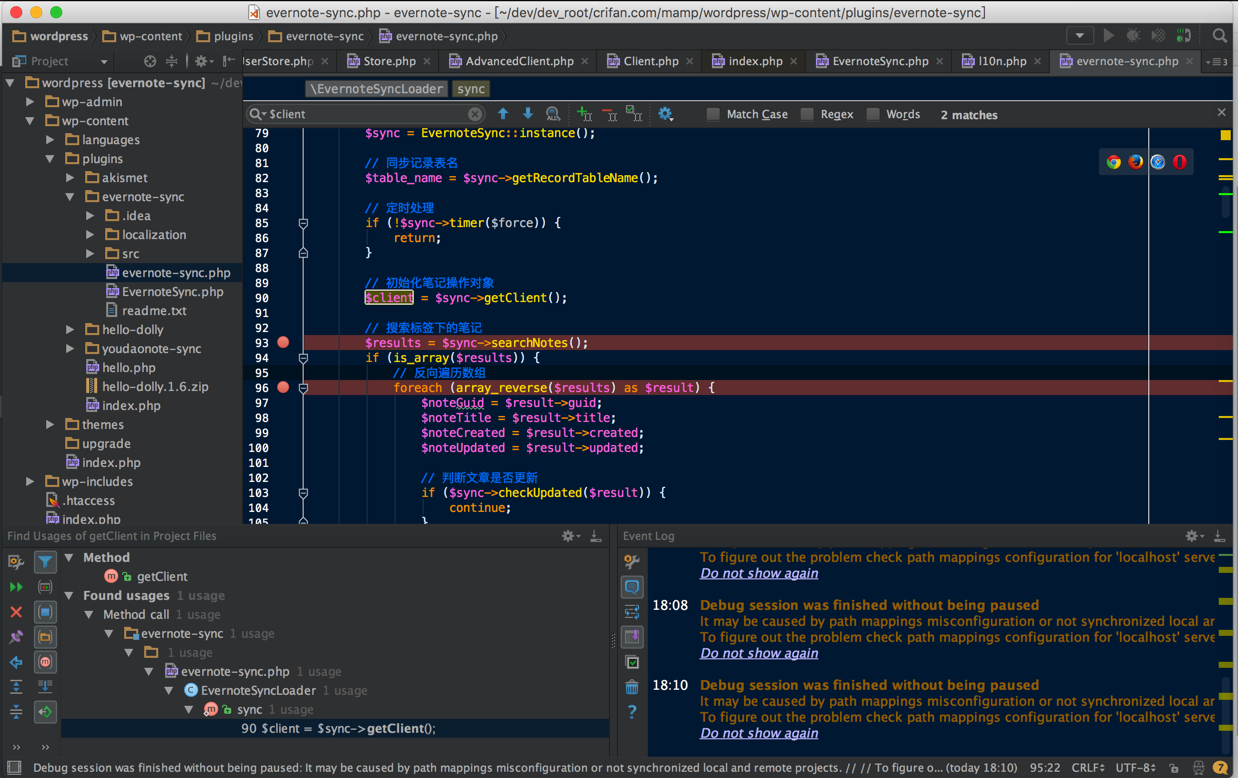Clear all Event Log entries trash icon
Viewport: 1238px width, 778px height.
click(x=632, y=687)
